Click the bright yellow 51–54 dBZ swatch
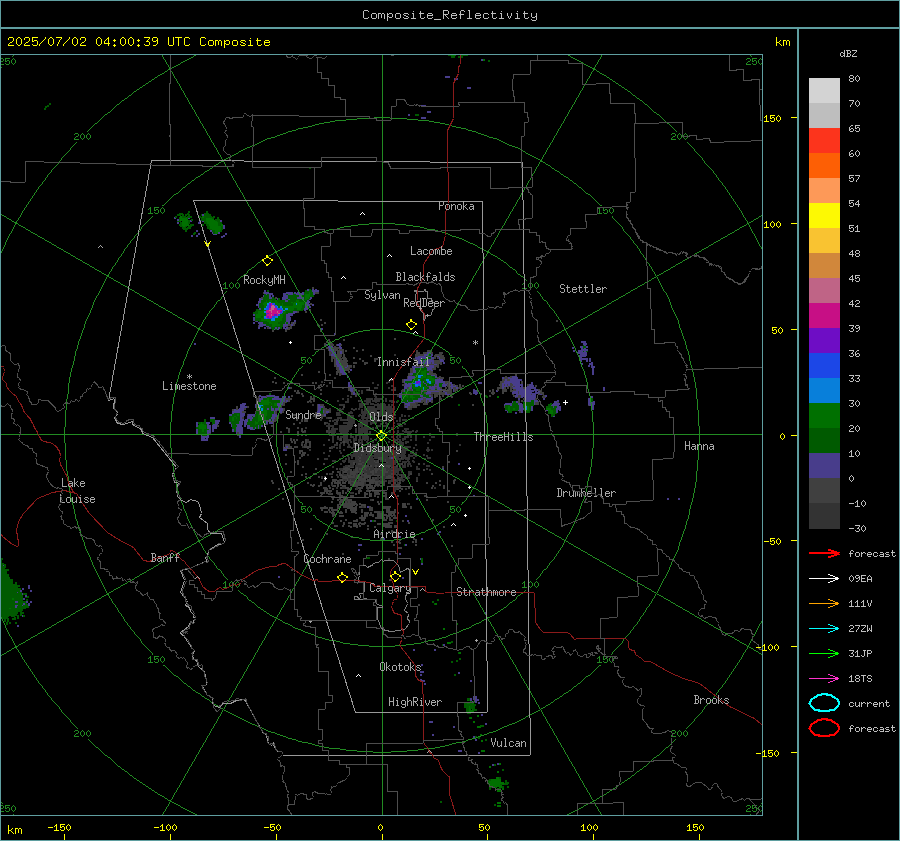900x841 pixels. (x=824, y=216)
